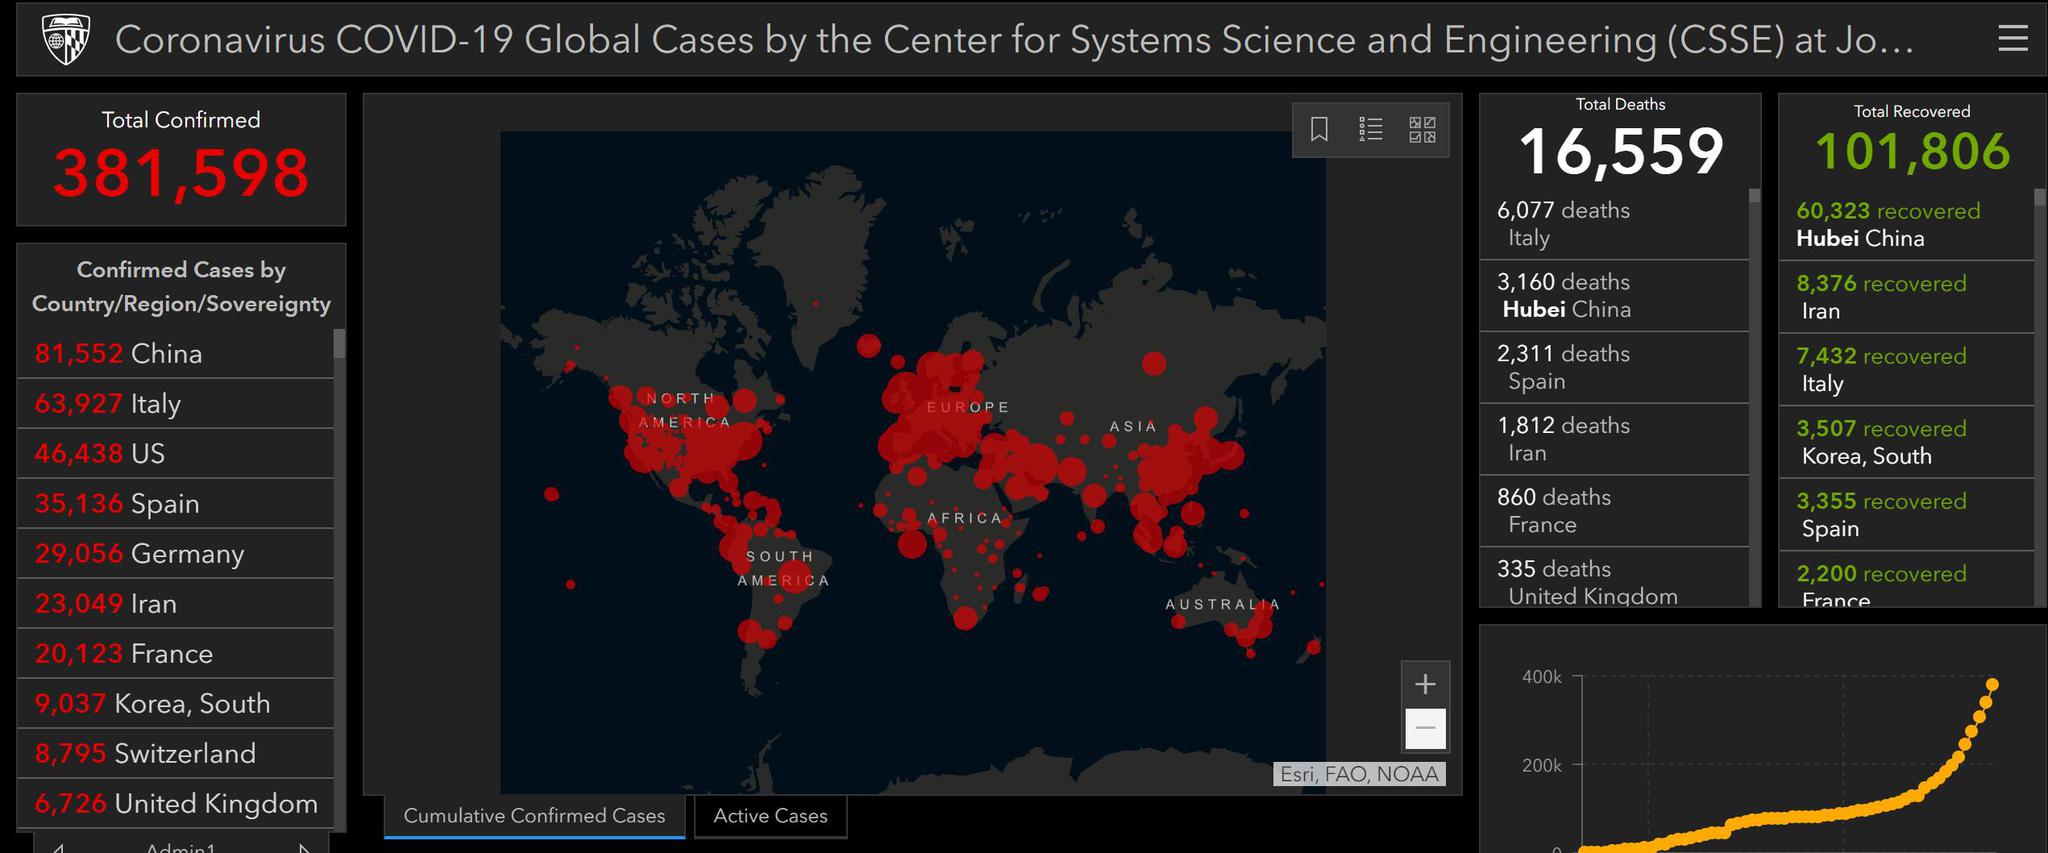Switch to the Active Cases tab
The width and height of the screenshot is (2048, 853).
click(x=770, y=816)
